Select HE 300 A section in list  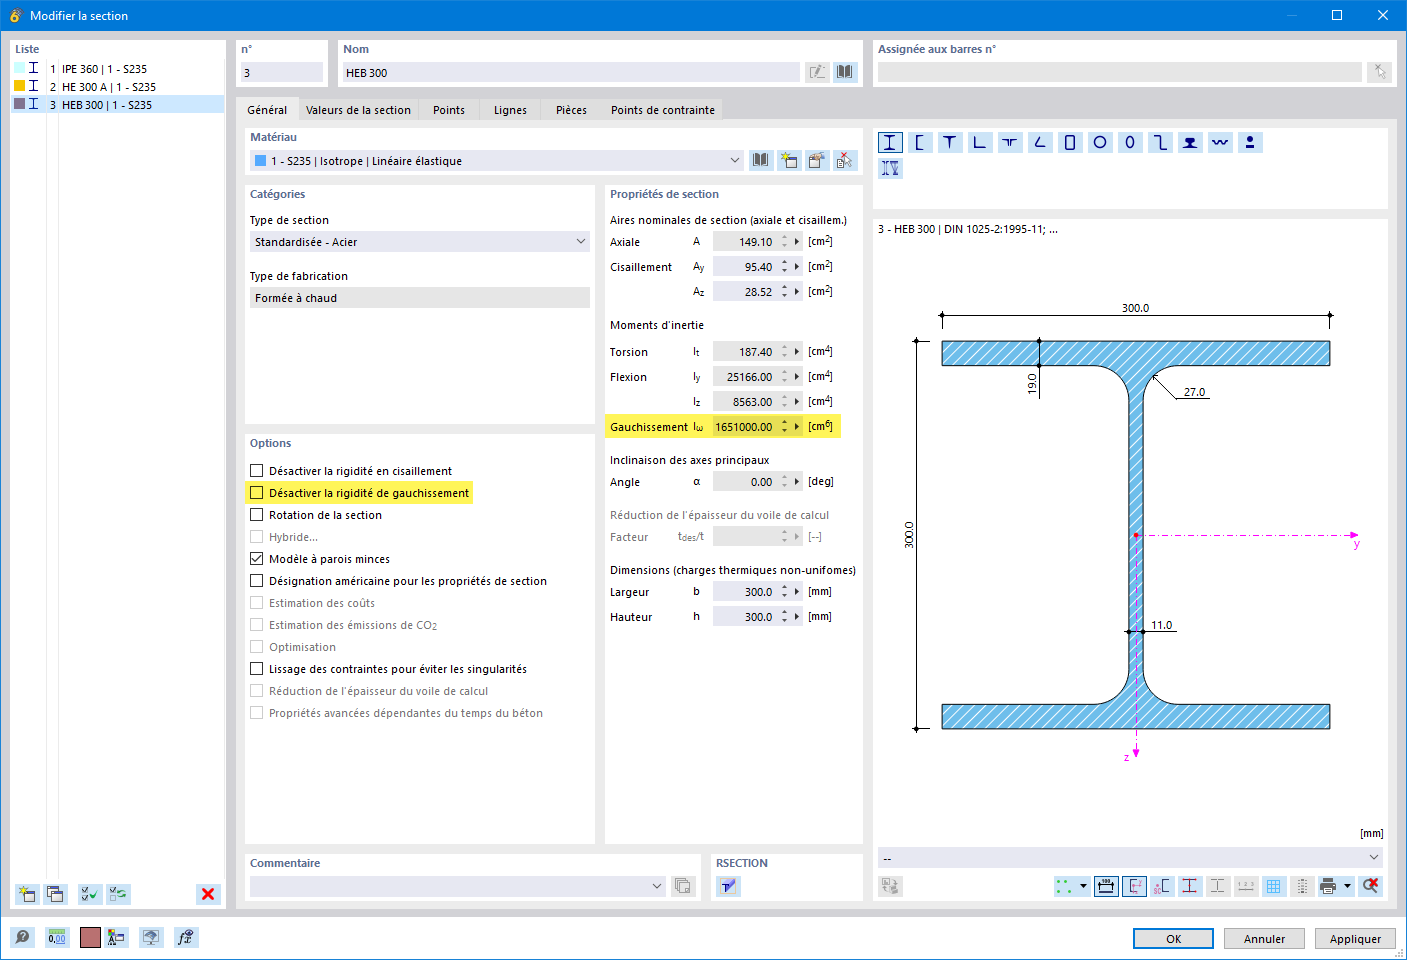118,87
